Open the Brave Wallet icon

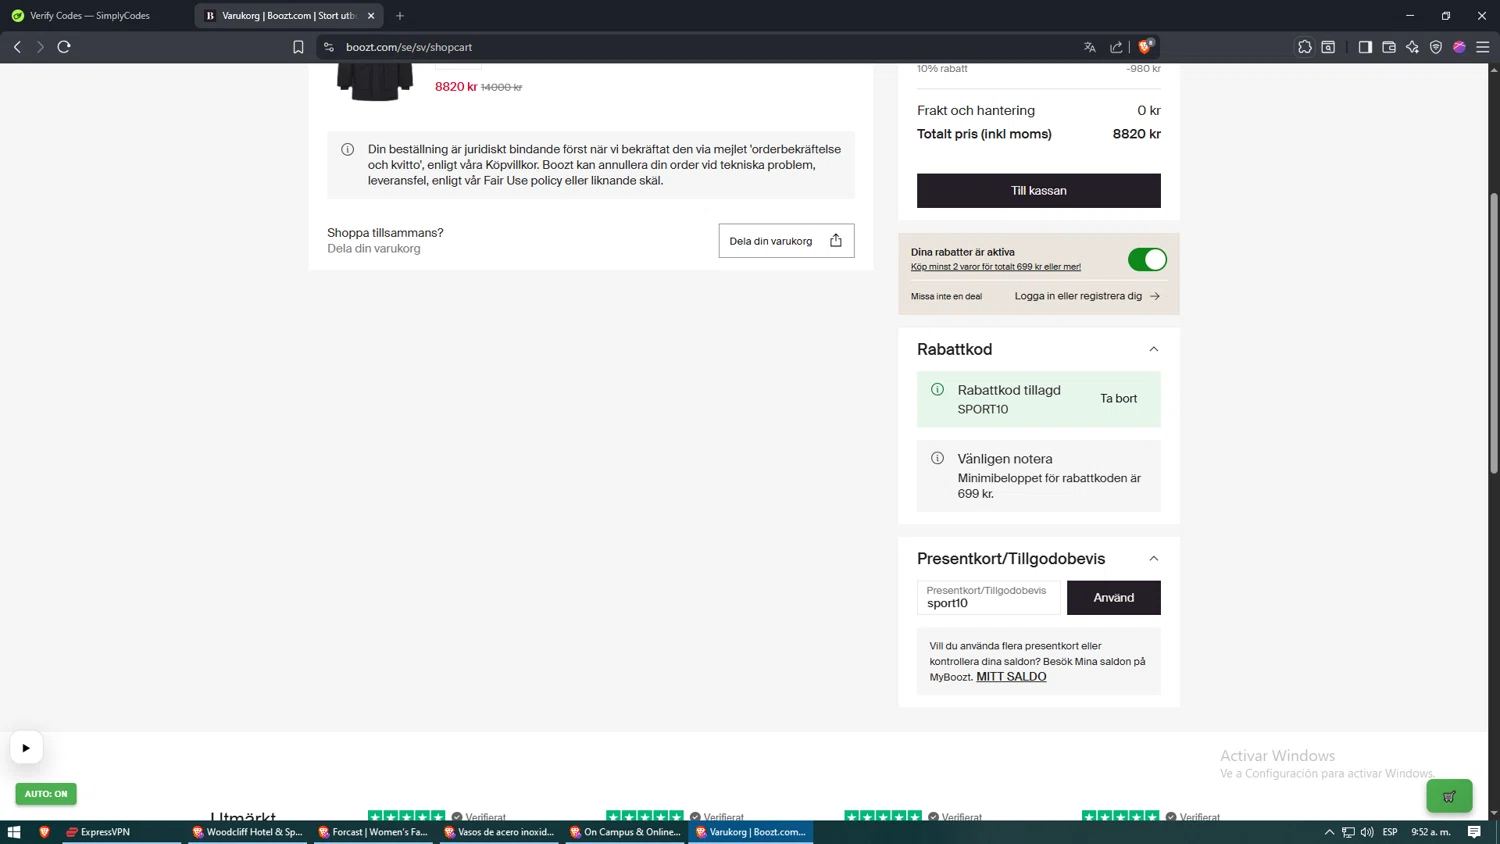(1389, 47)
